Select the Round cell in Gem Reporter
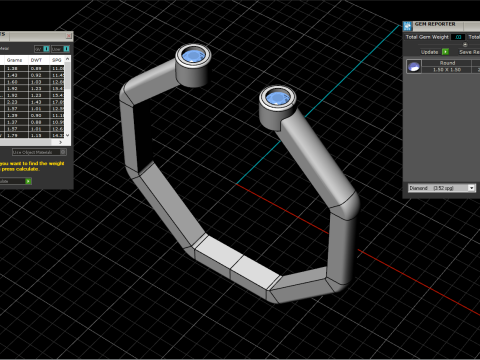 point(447,63)
